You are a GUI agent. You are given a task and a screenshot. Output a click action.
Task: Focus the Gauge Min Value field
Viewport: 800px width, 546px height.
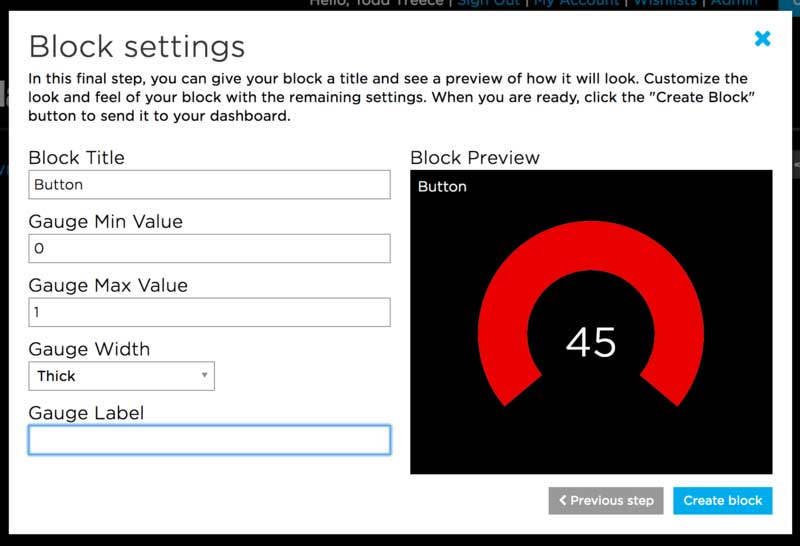209,248
